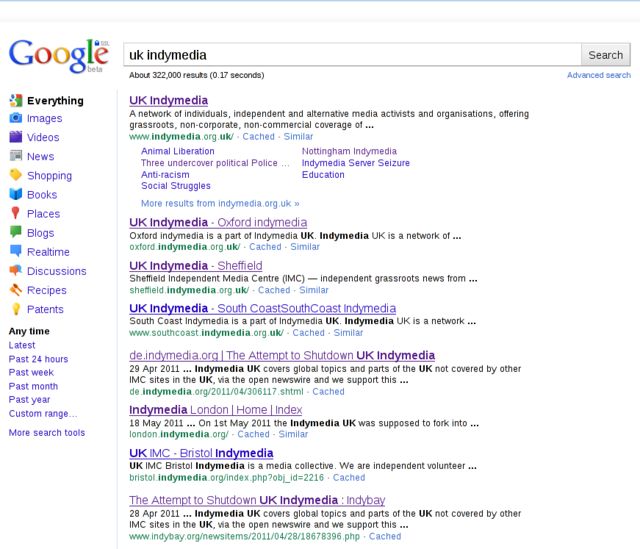The height and width of the screenshot is (549, 640).
Task: Switch to Discussions search category
Action: (x=56, y=271)
